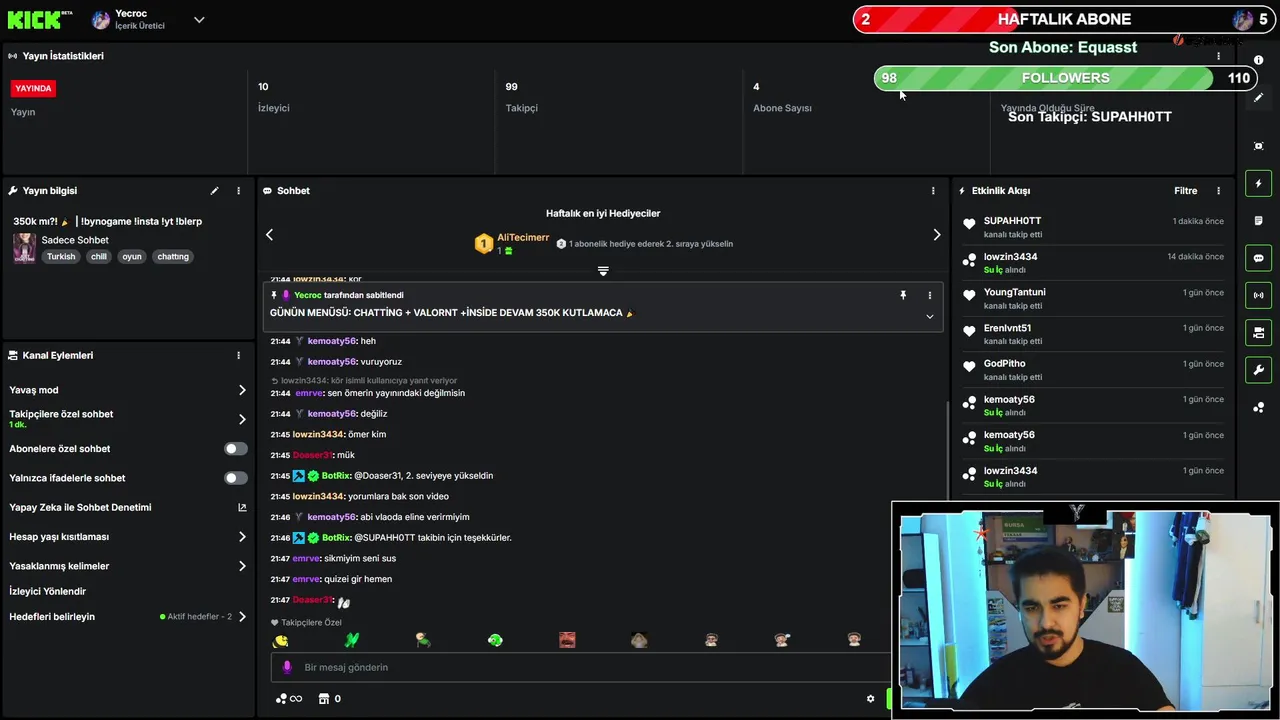This screenshot has width=1280, height=720.
Task: Click emrve username on 'quizei gir hemen'
Action: click(306, 579)
